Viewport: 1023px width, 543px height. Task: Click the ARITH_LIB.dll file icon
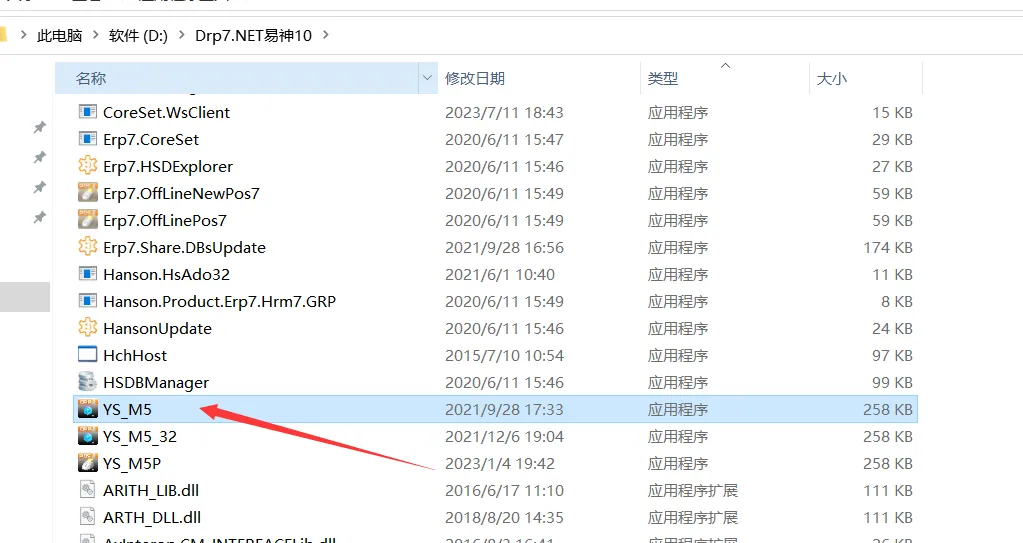pos(88,490)
